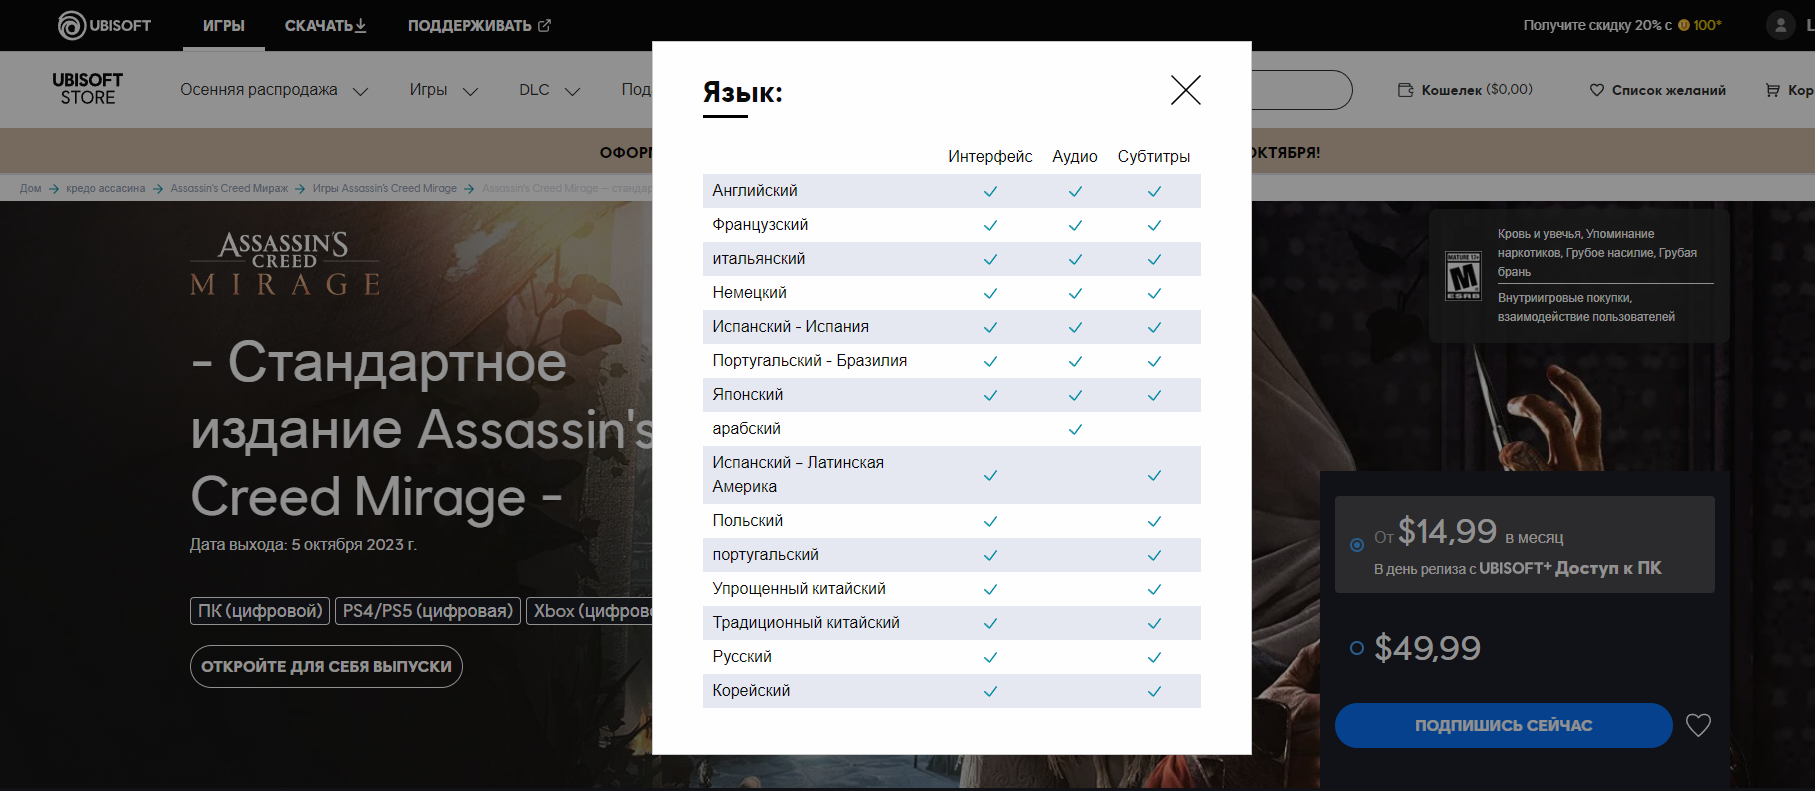
Task: Open the ПОДДЕРЖИВАТЬ navigation link
Action: click(x=479, y=25)
